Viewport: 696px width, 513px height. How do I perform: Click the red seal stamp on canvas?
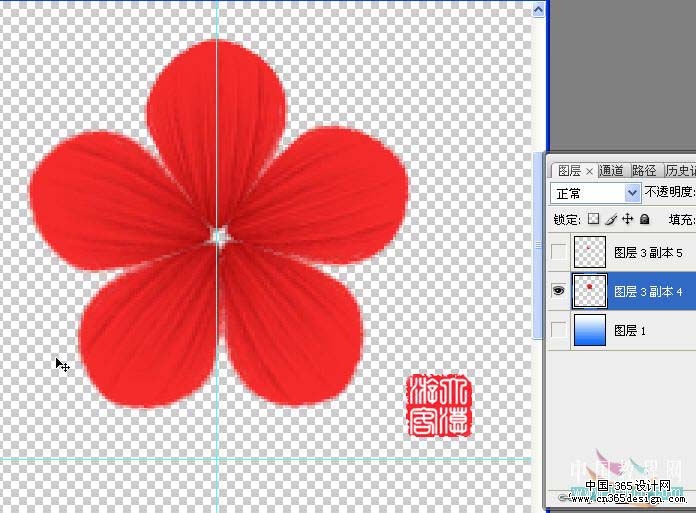coord(439,405)
